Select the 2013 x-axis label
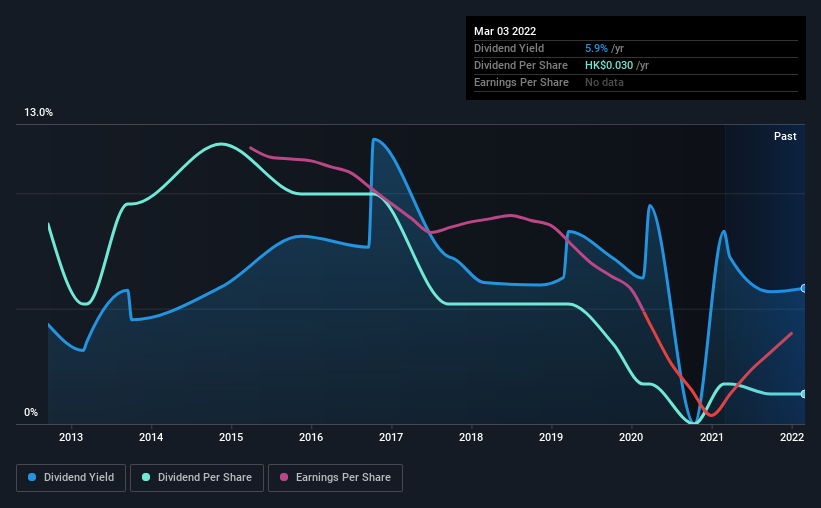This screenshot has width=821, height=508. coord(71,437)
